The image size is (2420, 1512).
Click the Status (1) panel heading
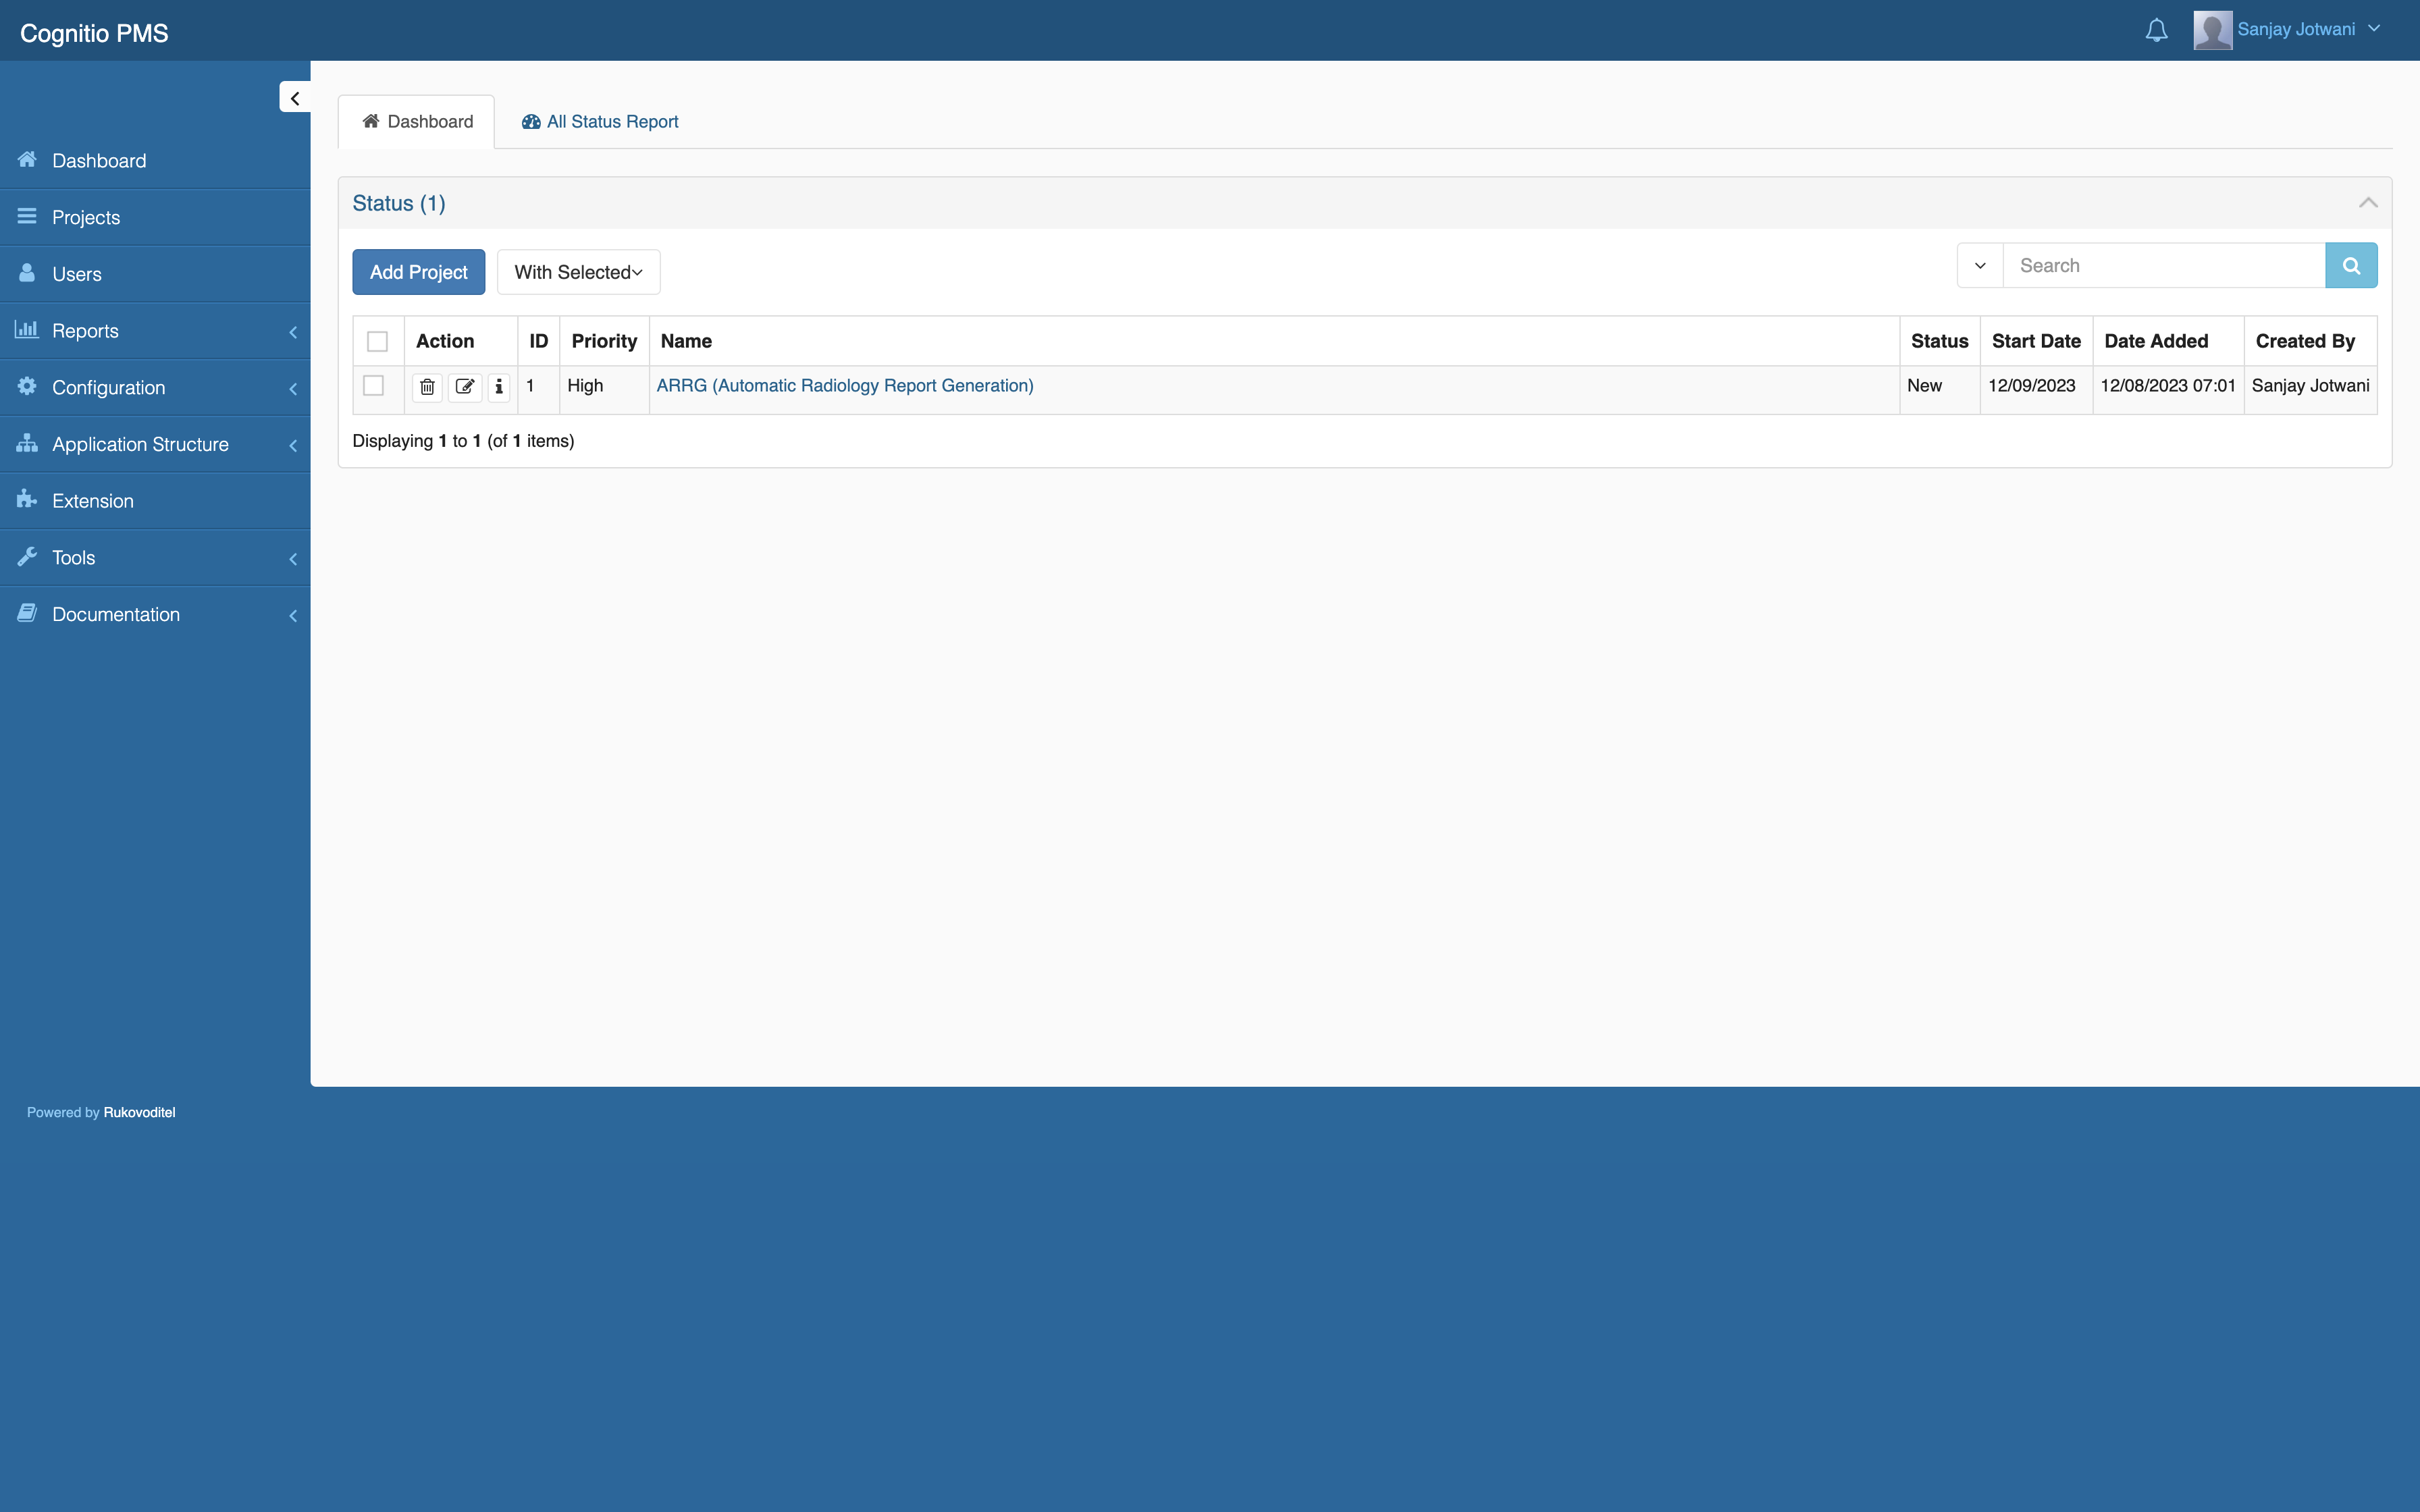[398, 203]
